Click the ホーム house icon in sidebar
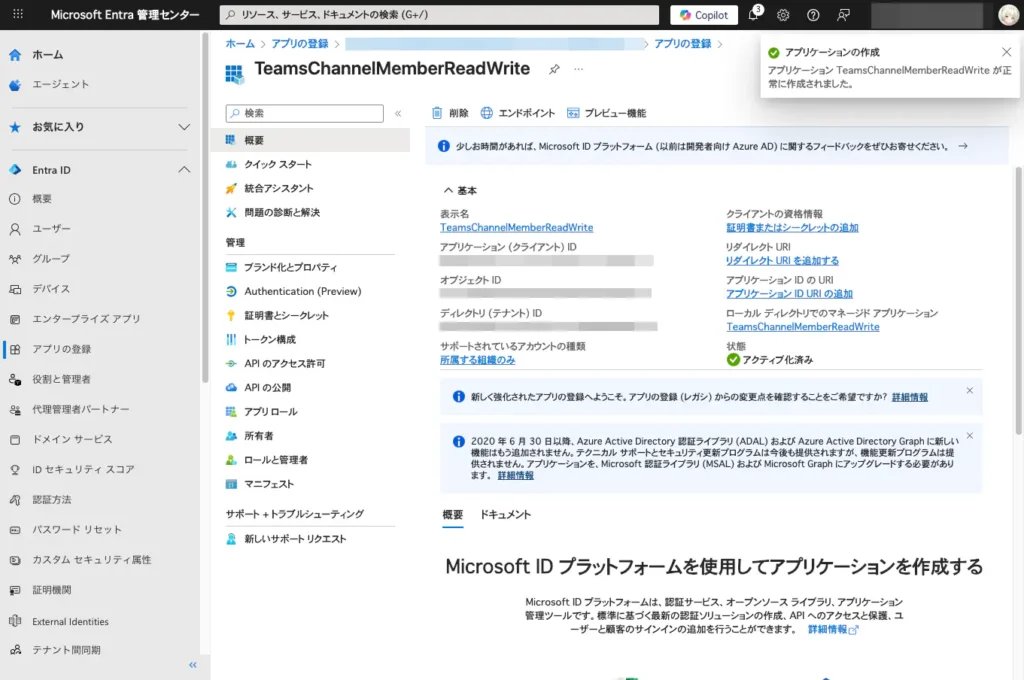 click(15, 55)
